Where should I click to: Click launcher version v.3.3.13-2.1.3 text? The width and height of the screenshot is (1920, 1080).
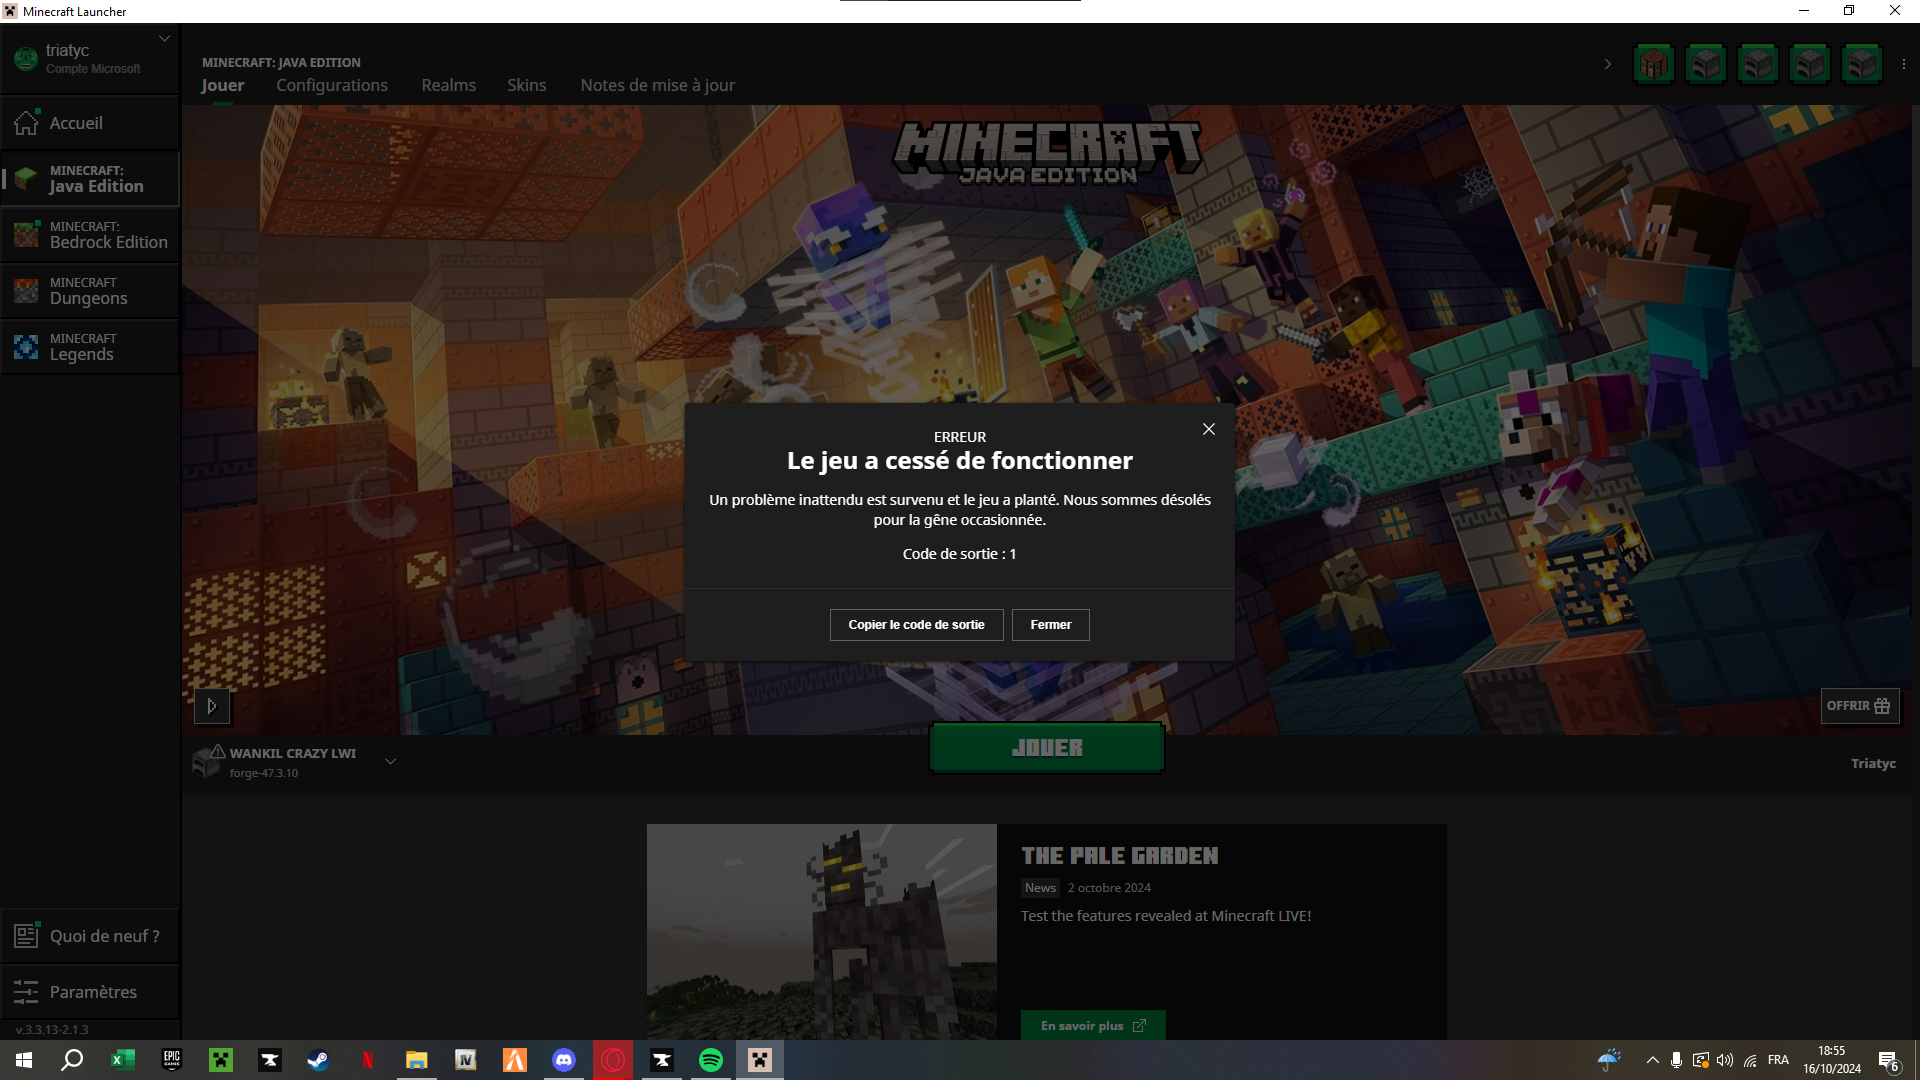(52, 1030)
